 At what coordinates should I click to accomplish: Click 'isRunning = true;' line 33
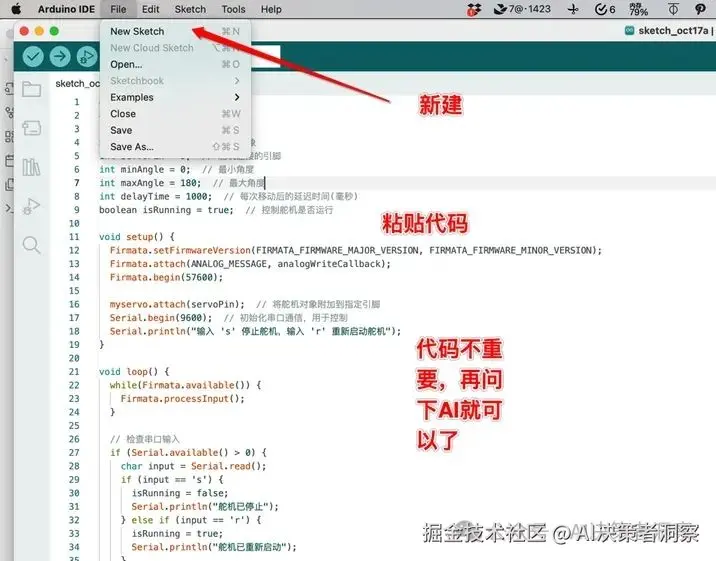[177, 534]
